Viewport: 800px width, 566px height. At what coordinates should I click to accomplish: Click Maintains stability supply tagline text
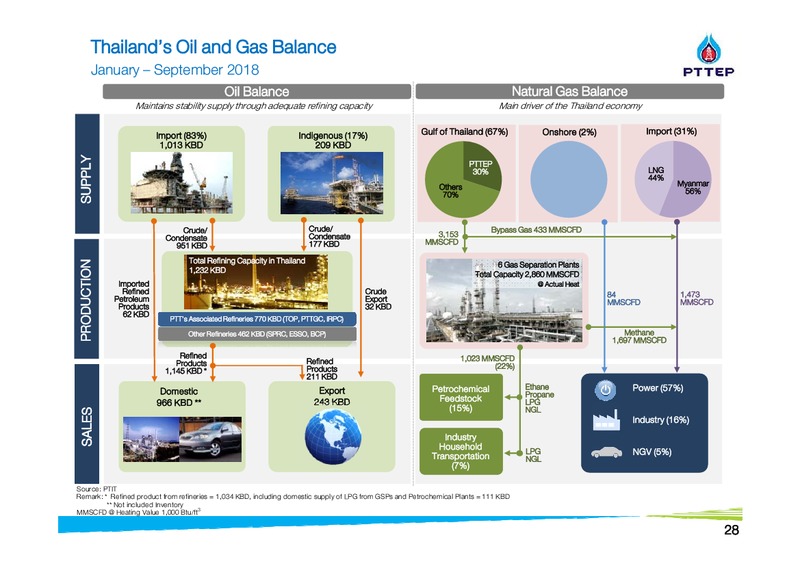254,106
